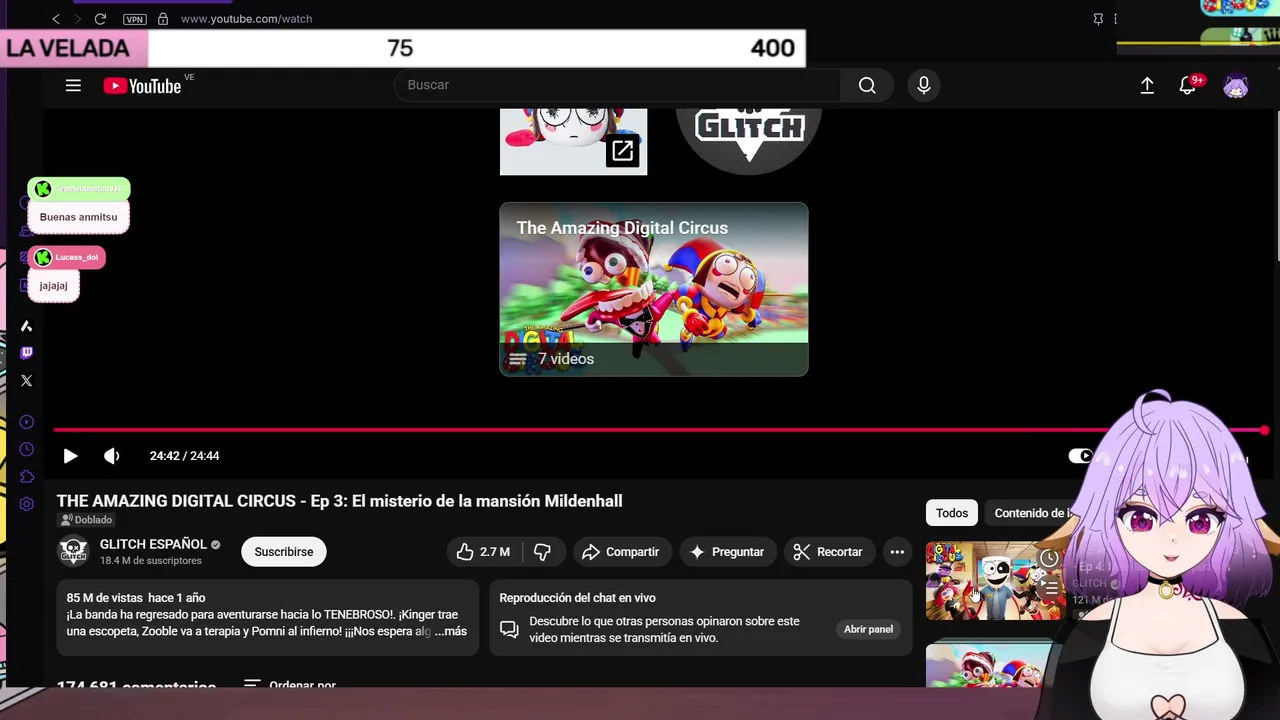Select the Todos chip
This screenshot has width=1280, height=720.
[952, 513]
